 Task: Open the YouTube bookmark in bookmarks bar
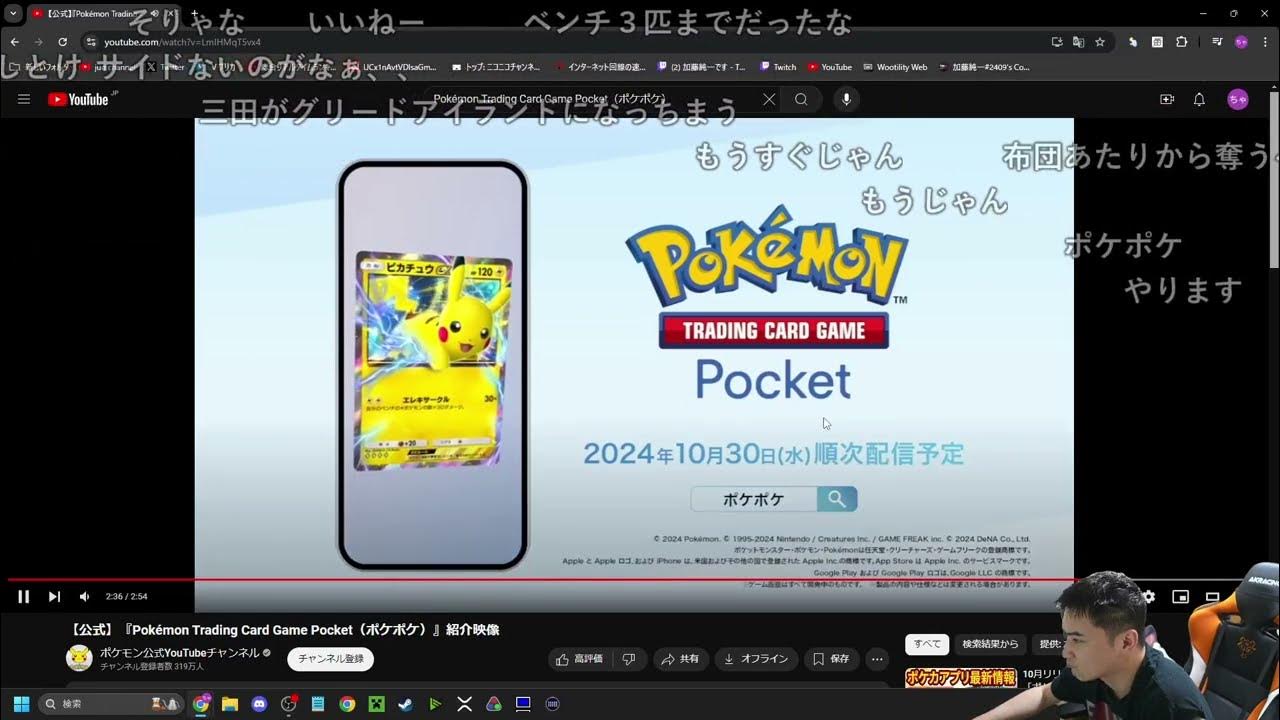click(x=830, y=67)
